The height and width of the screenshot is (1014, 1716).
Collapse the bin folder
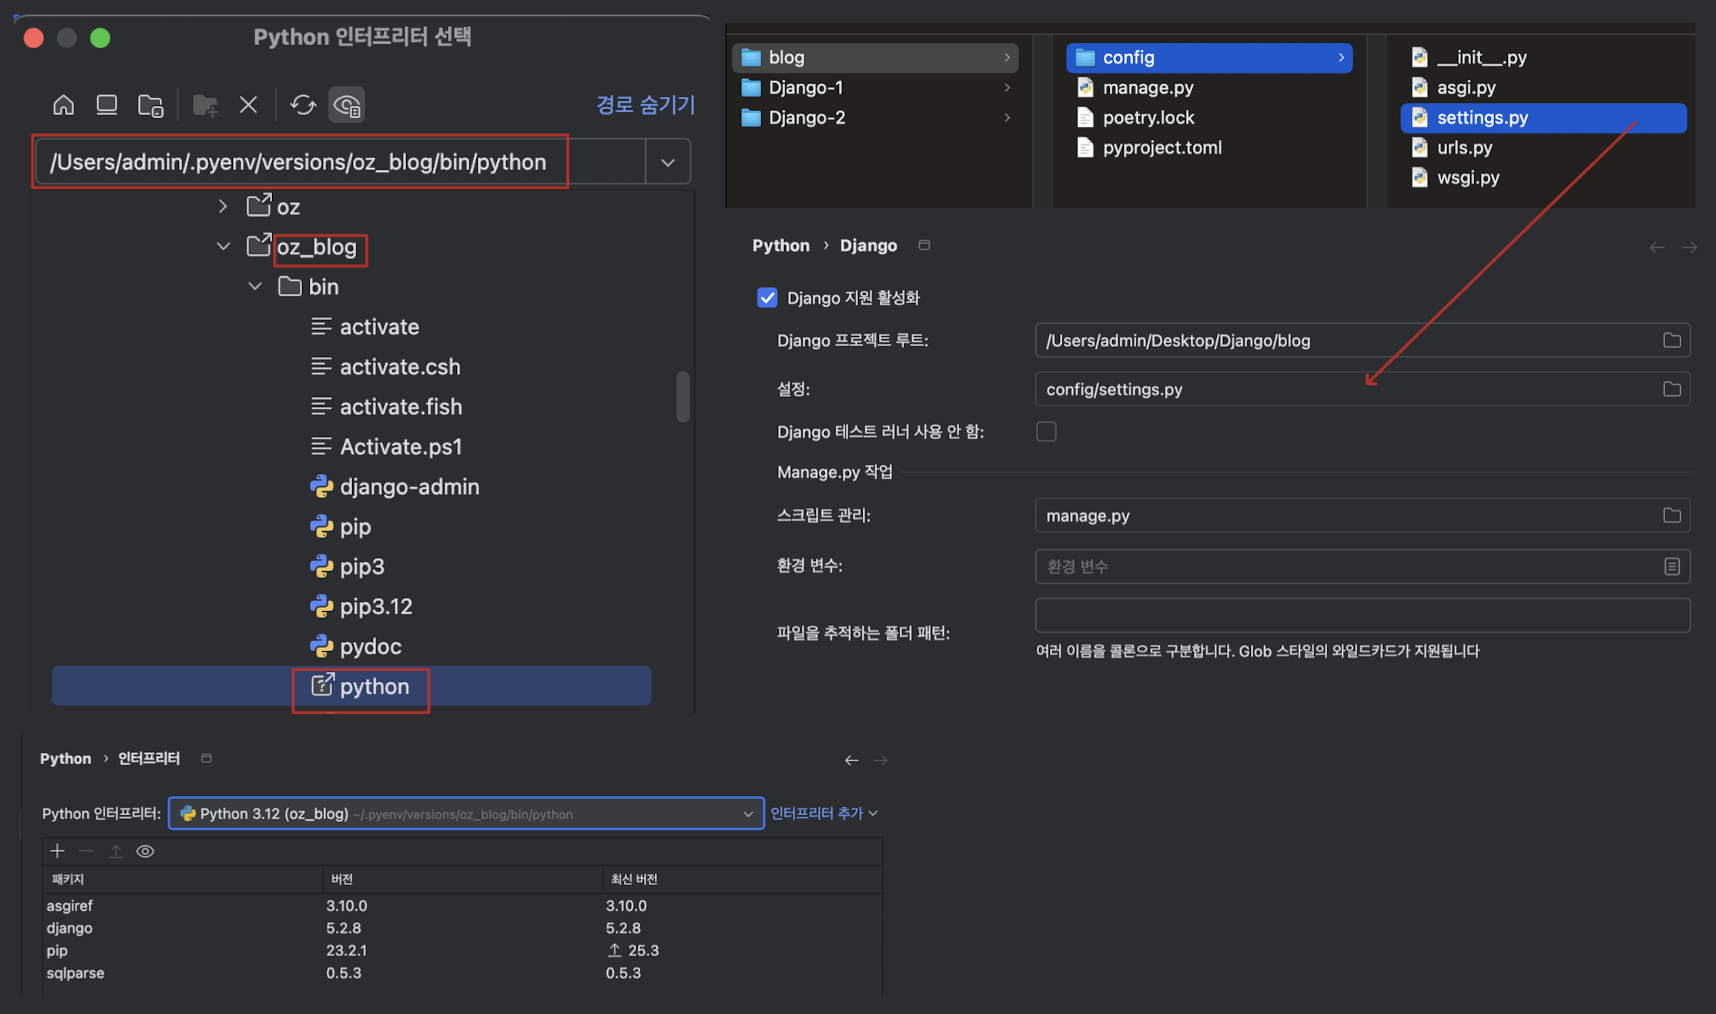(255, 287)
